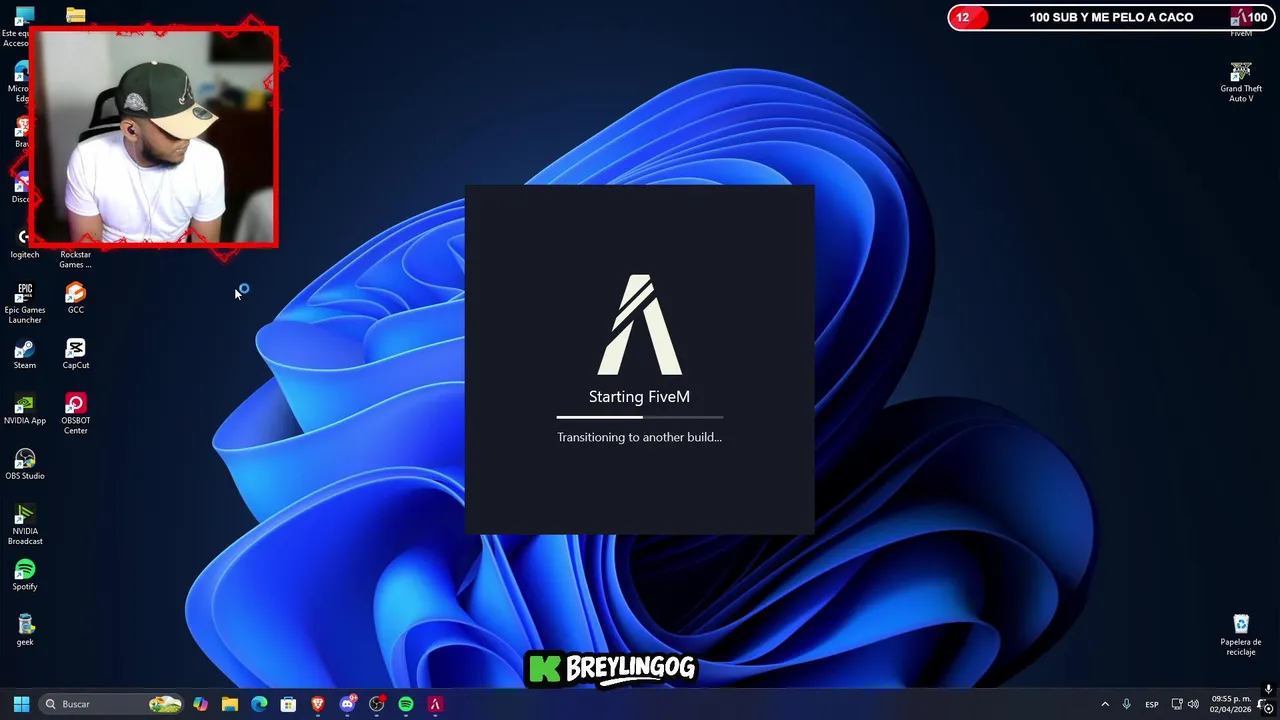Select the geek desktop icon
Screen dimensions: 1280x720
pyautogui.click(x=25, y=630)
